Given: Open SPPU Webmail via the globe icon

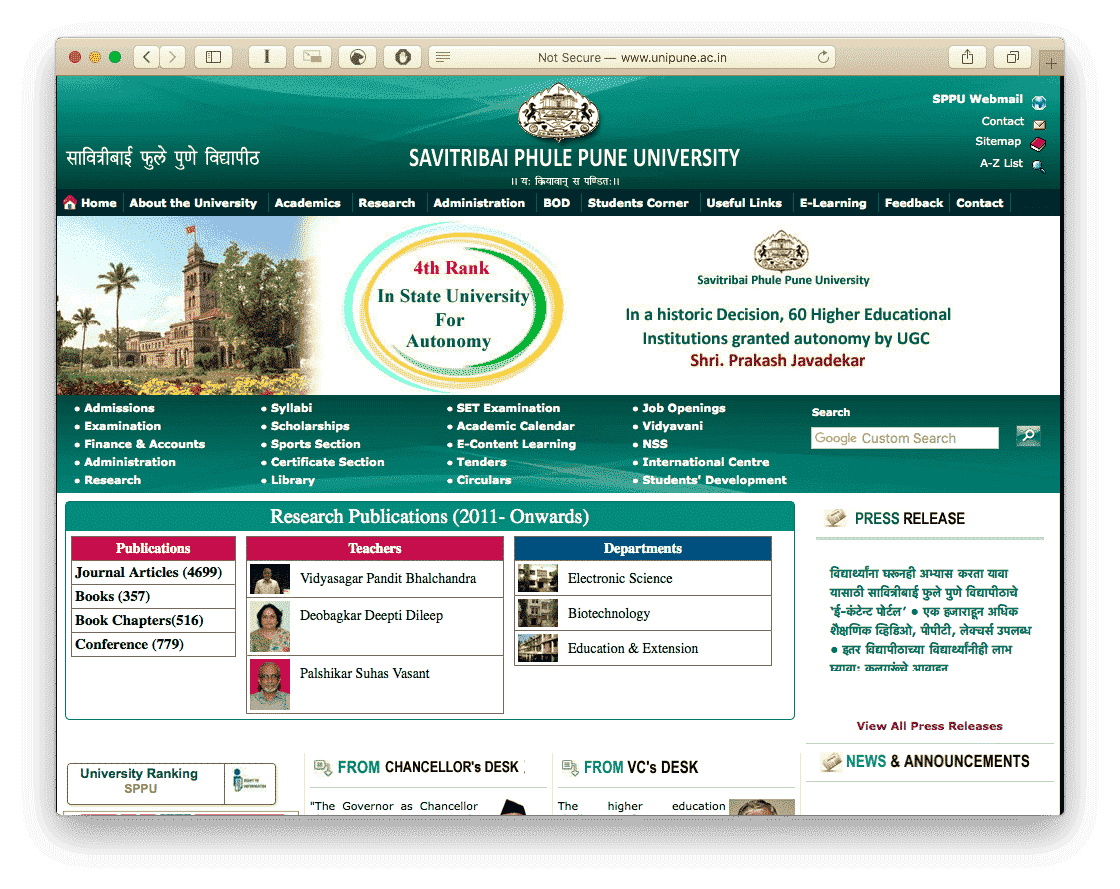Looking at the screenshot, I should [x=1038, y=101].
